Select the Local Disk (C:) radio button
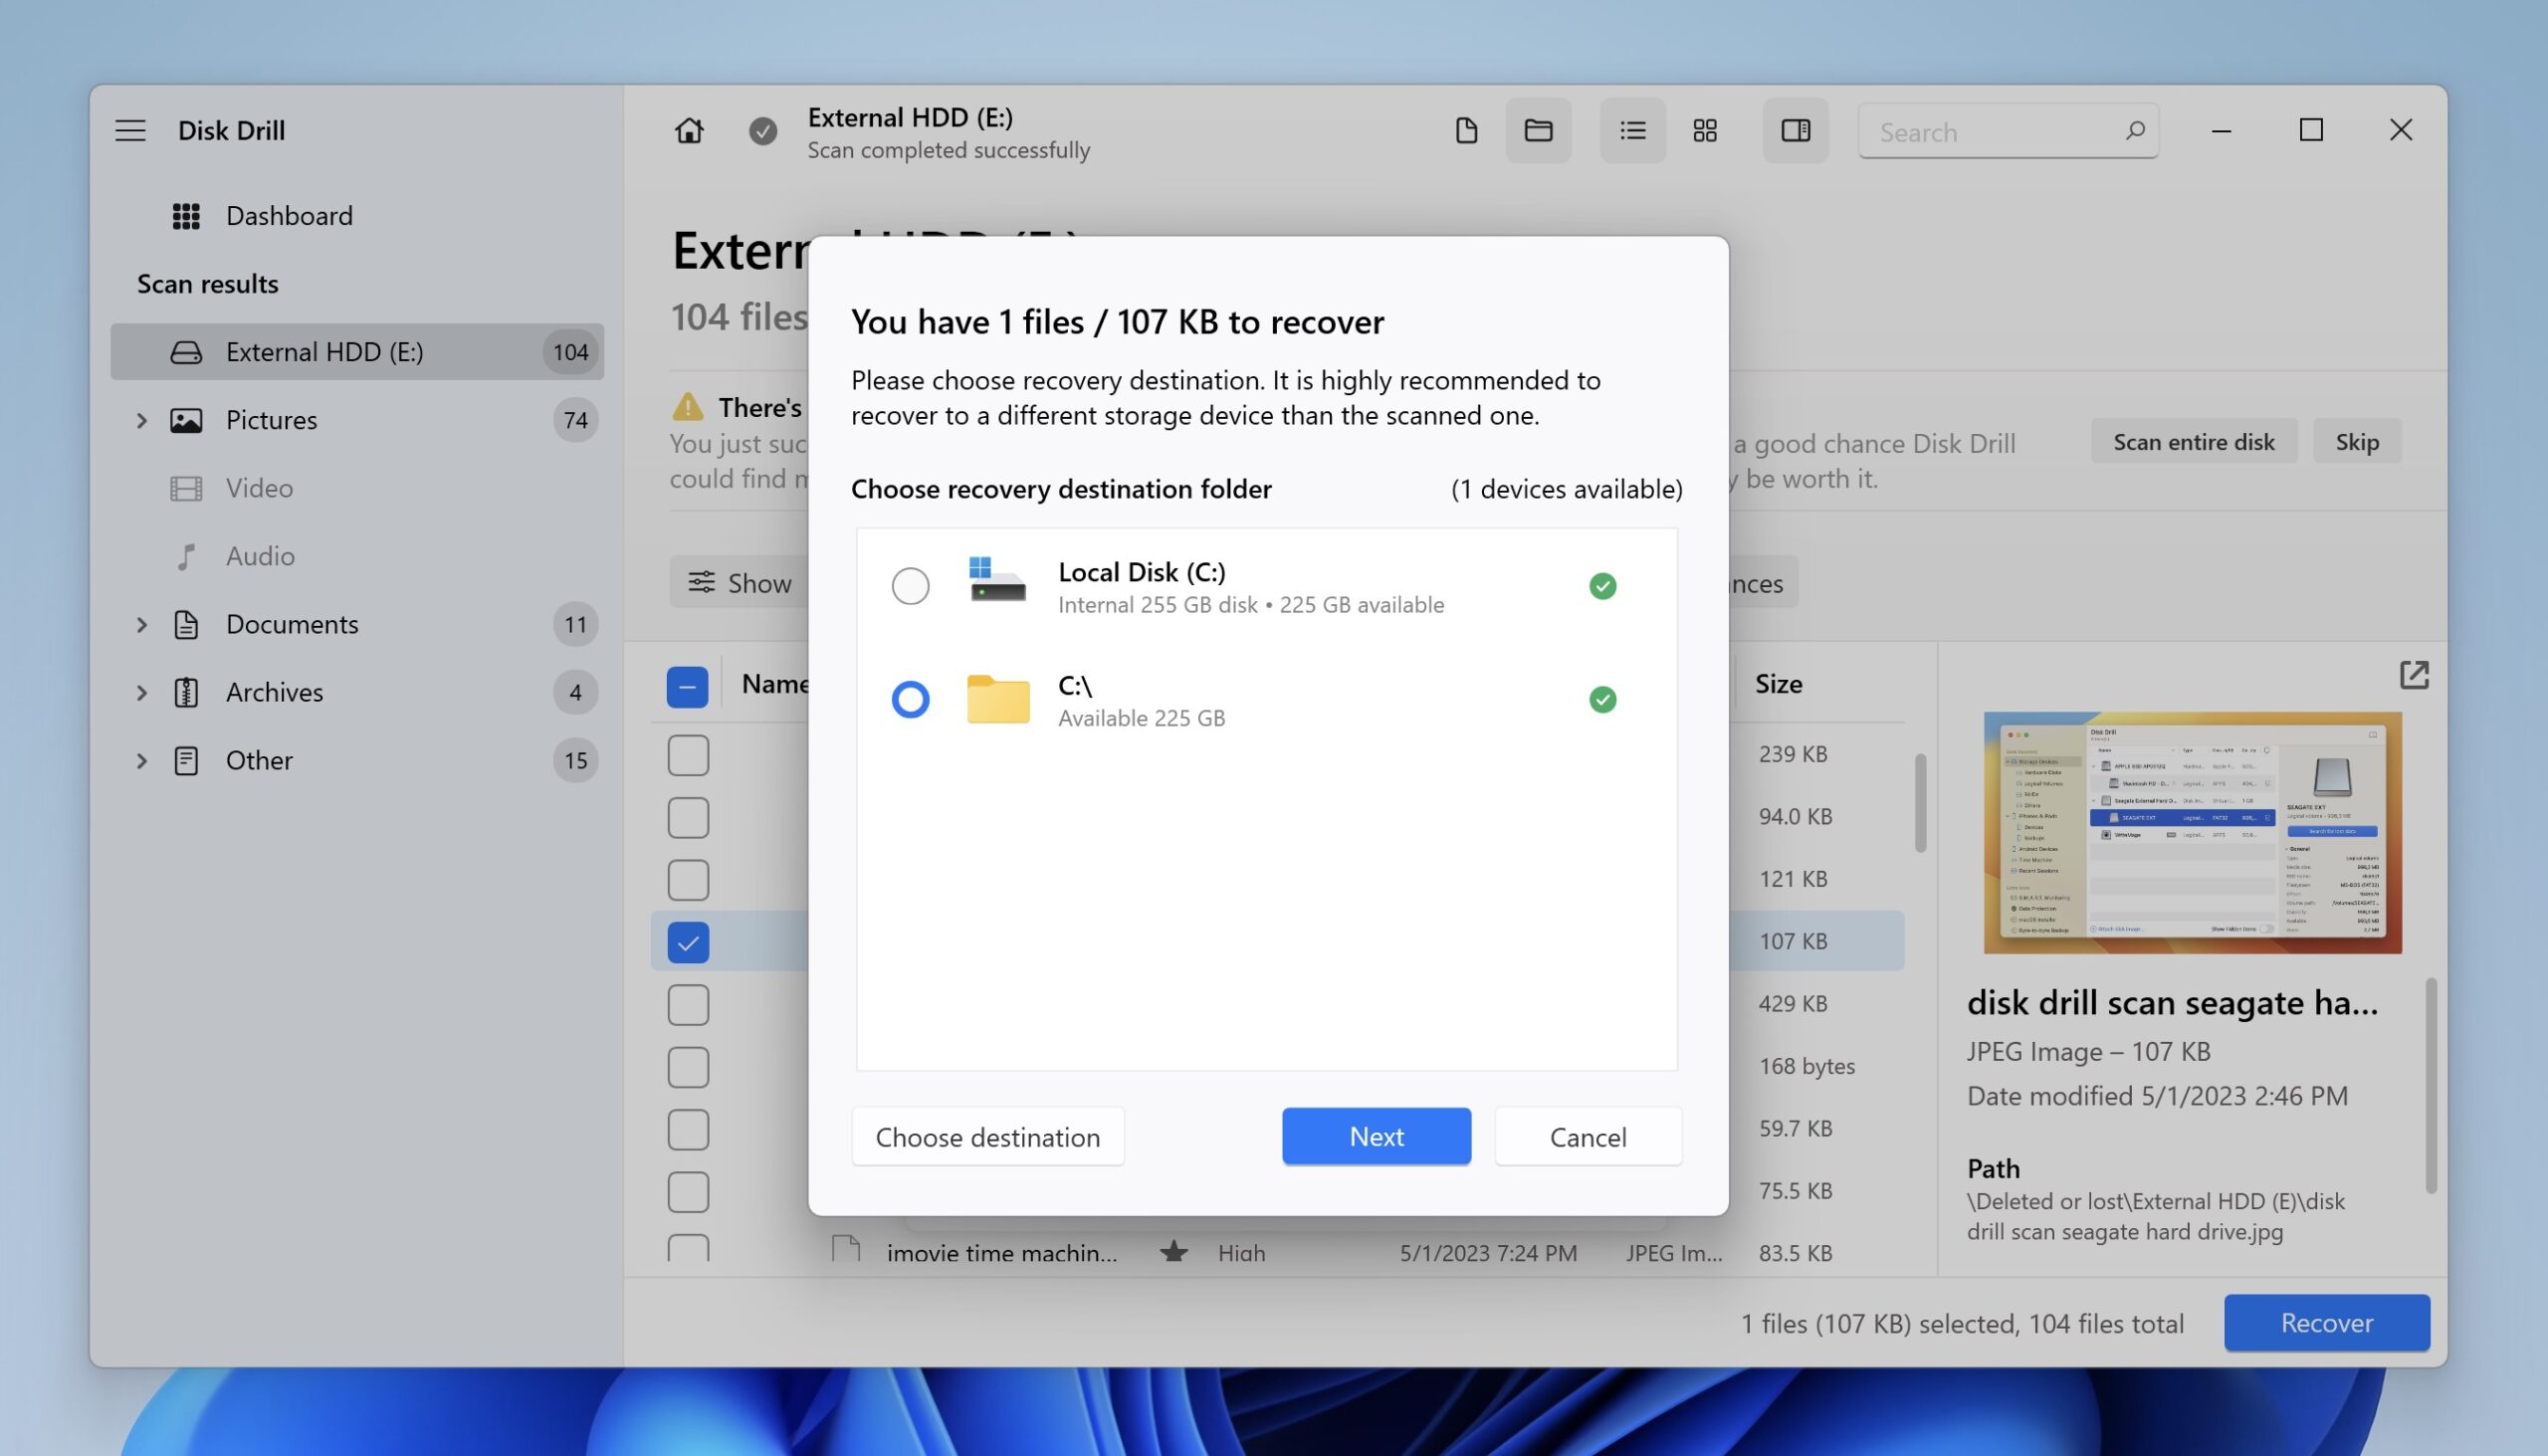Image resolution: width=2548 pixels, height=1456 pixels. point(910,586)
